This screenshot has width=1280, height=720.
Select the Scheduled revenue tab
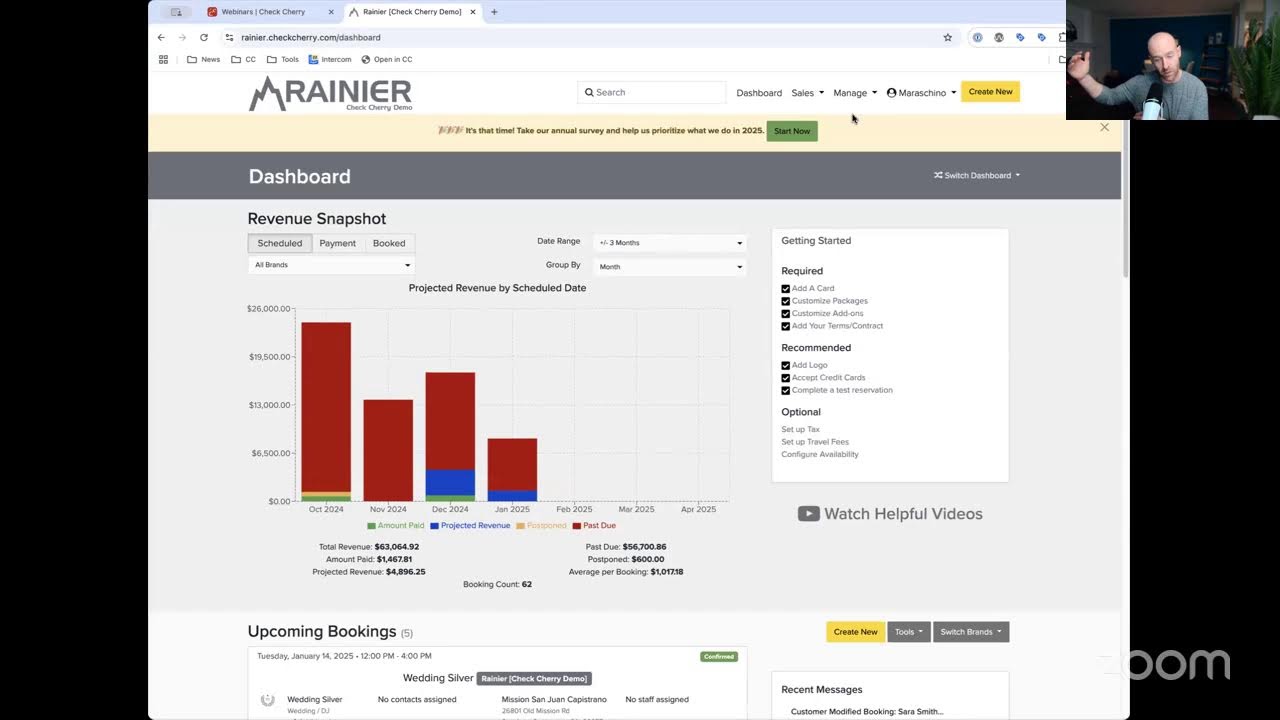pos(279,243)
